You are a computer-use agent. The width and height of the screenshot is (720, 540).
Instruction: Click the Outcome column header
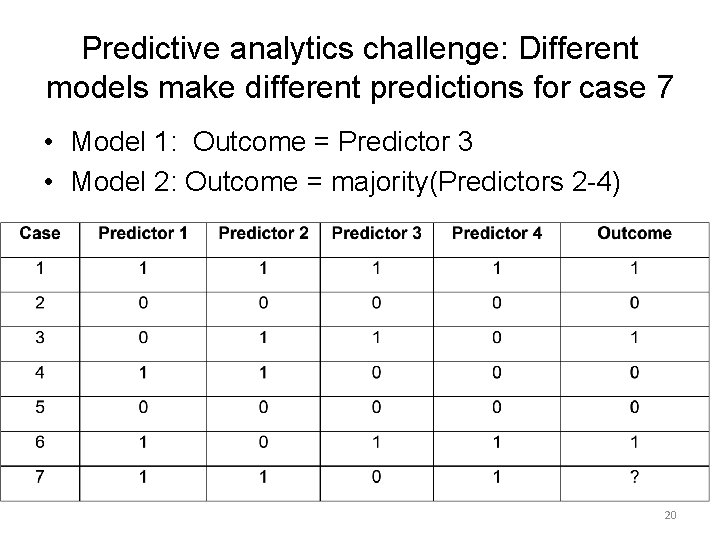[634, 234]
